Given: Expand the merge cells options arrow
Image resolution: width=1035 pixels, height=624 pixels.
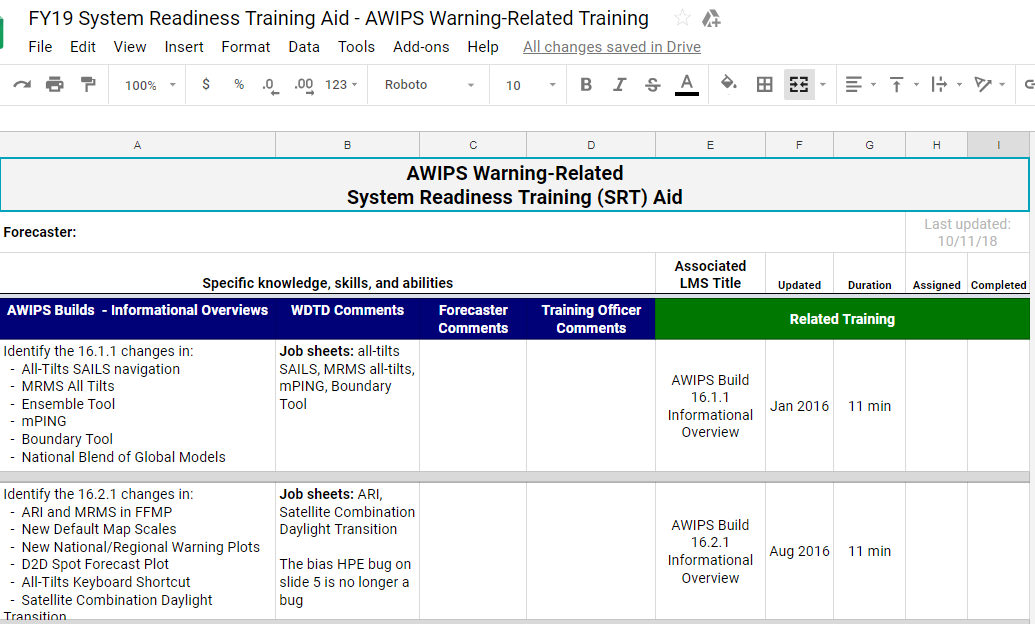Looking at the screenshot, I should pos(822,85).
